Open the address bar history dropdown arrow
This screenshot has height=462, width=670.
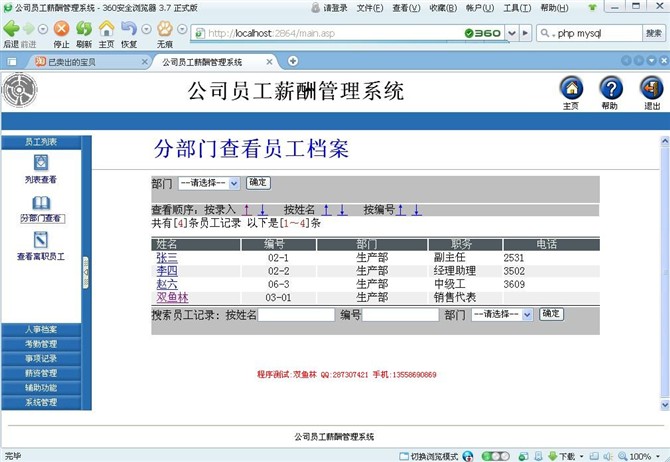click(x=512, y=33)
